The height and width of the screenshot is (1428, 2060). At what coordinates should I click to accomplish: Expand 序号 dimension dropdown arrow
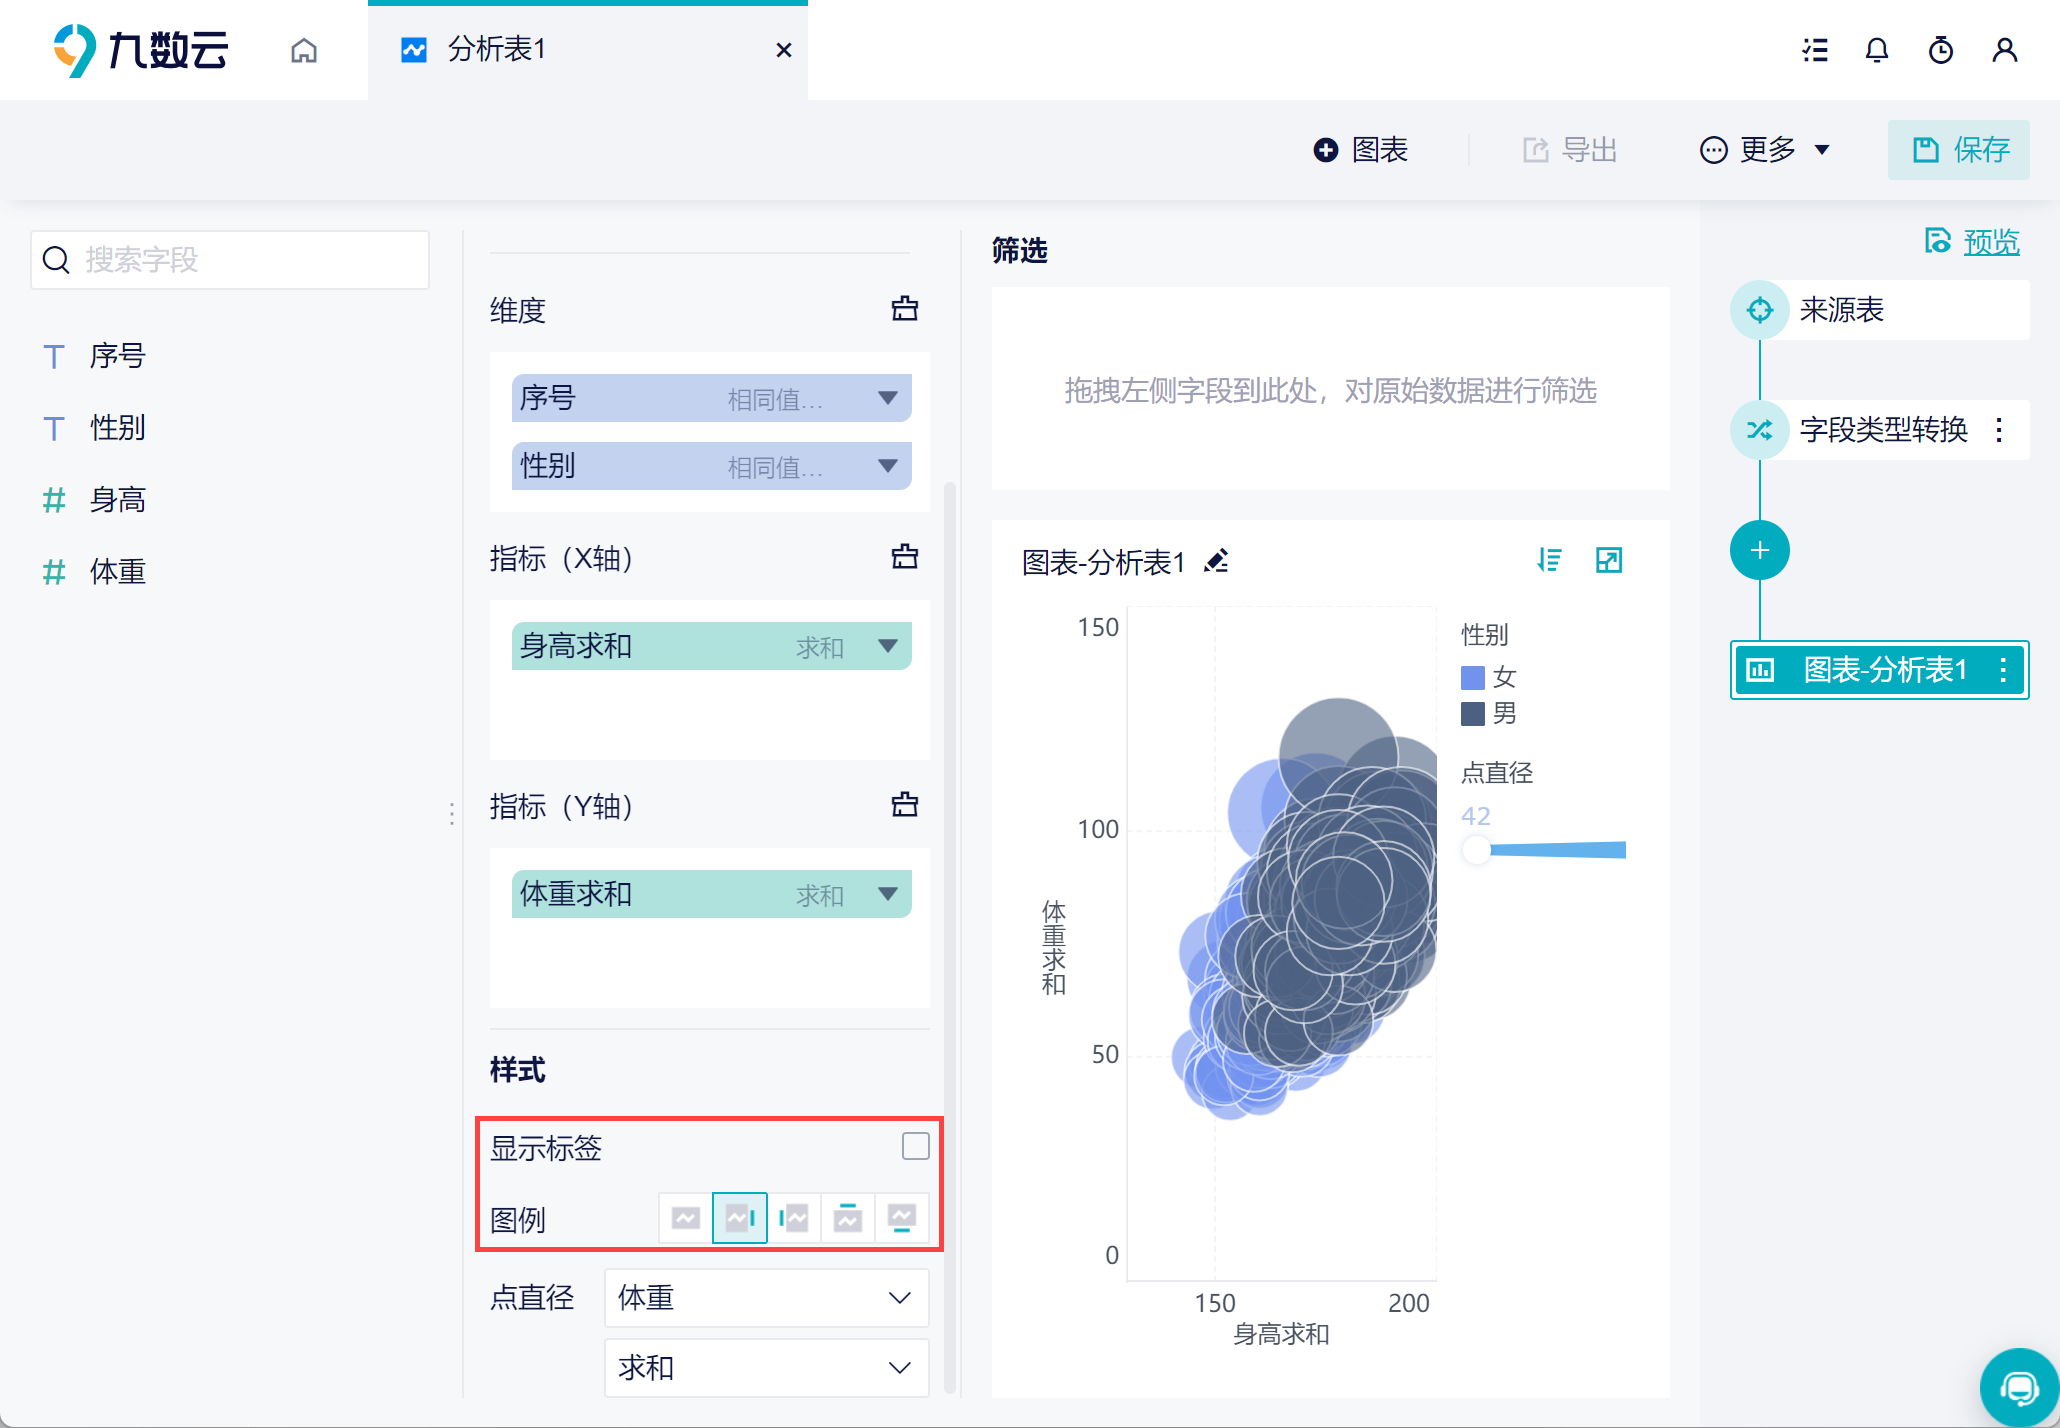coord(887,398)
